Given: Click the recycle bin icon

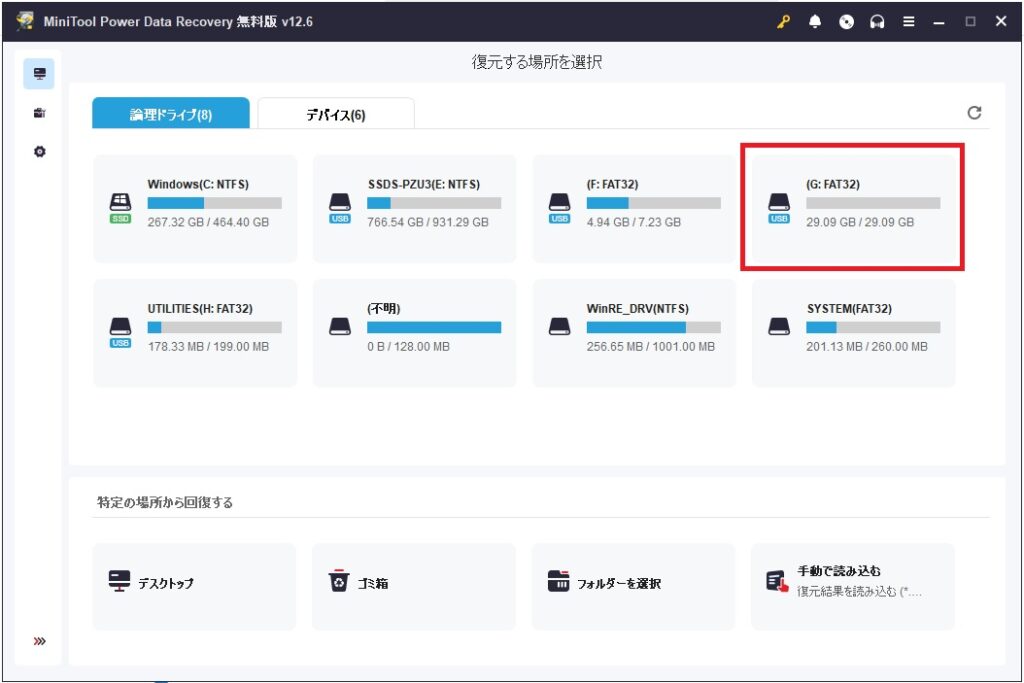Looking at the screenshot, I should [338, 580].
